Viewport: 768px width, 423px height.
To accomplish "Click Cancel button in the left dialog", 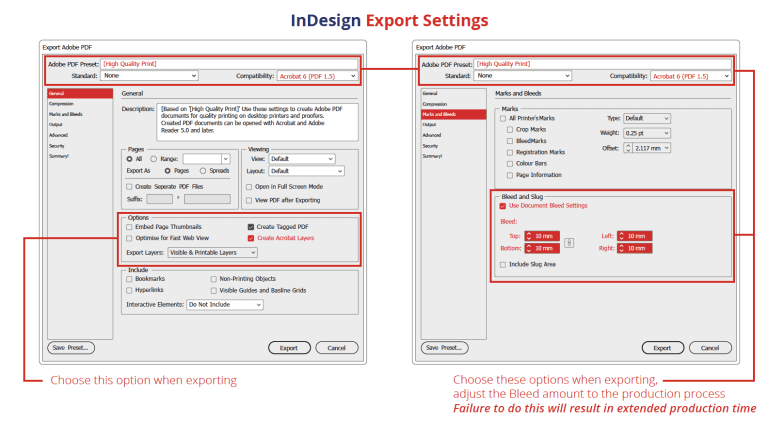I will tap(336, 348).
